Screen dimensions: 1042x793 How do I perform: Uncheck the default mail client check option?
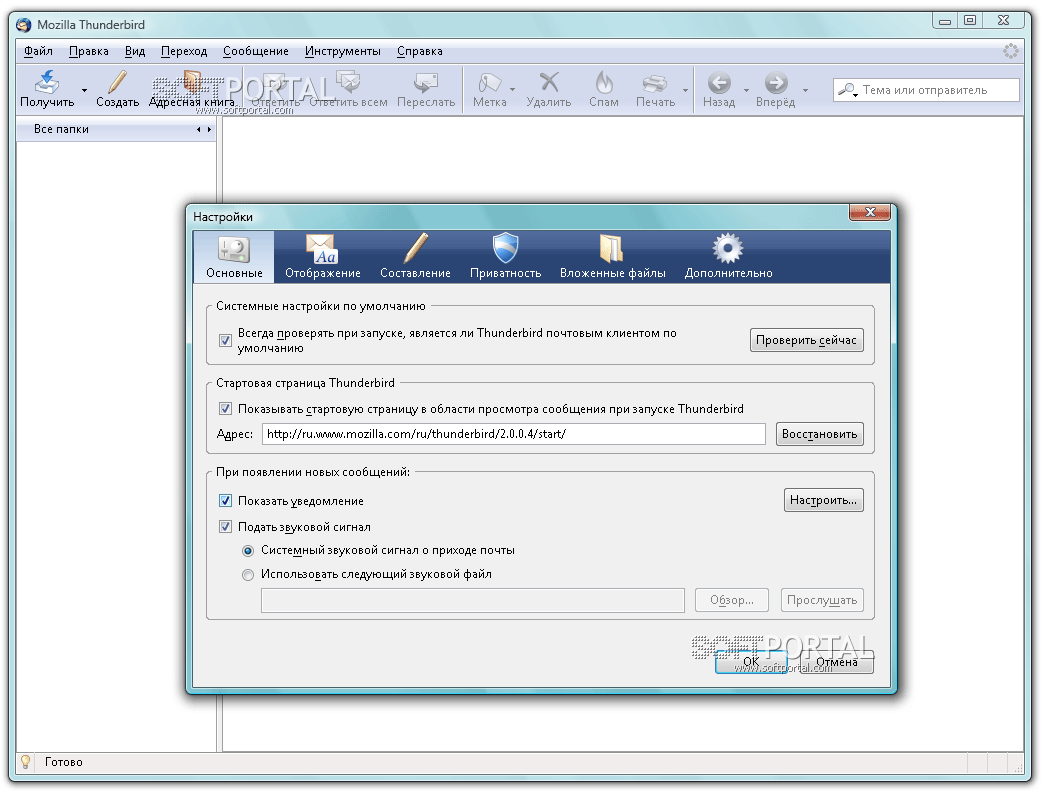[225, 341]
